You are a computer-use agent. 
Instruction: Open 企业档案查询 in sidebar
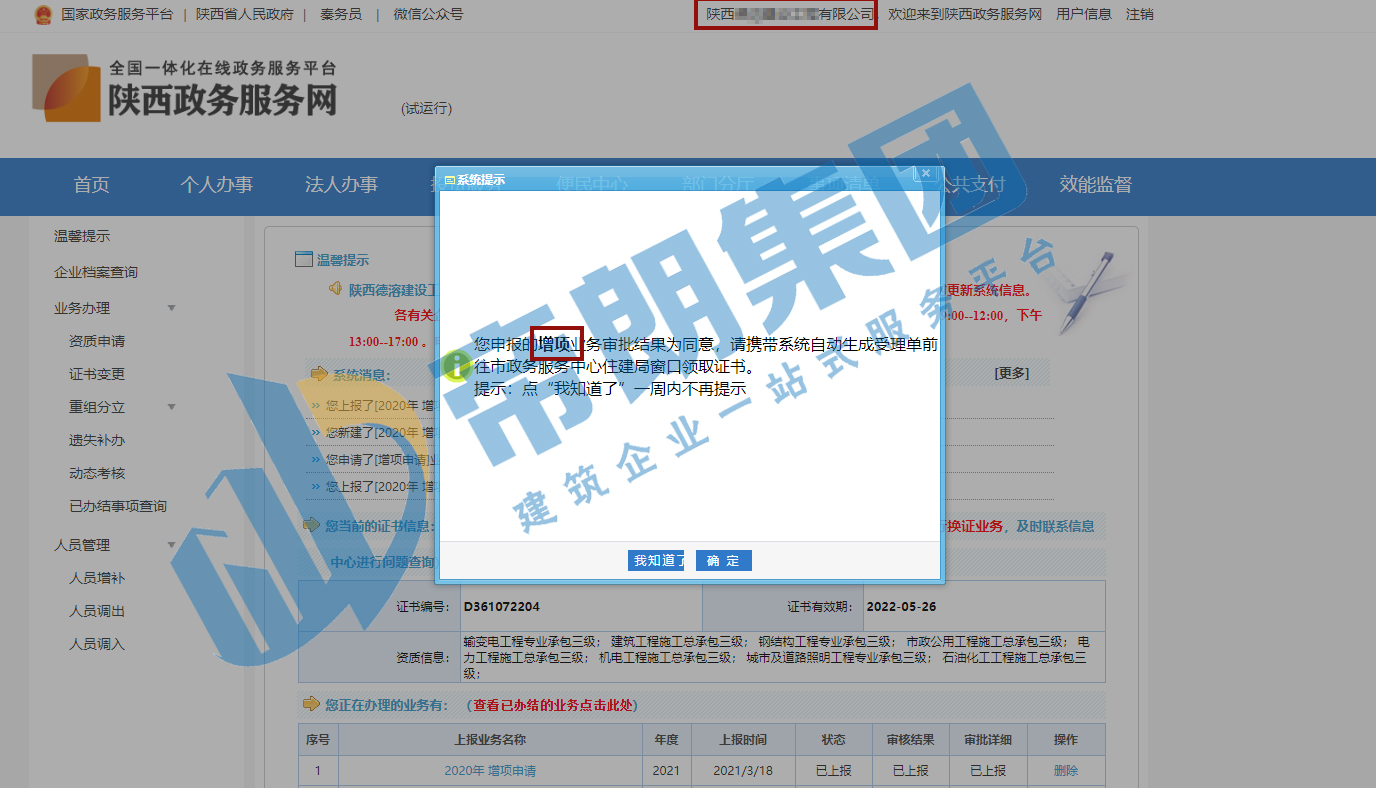click(96, 272)
